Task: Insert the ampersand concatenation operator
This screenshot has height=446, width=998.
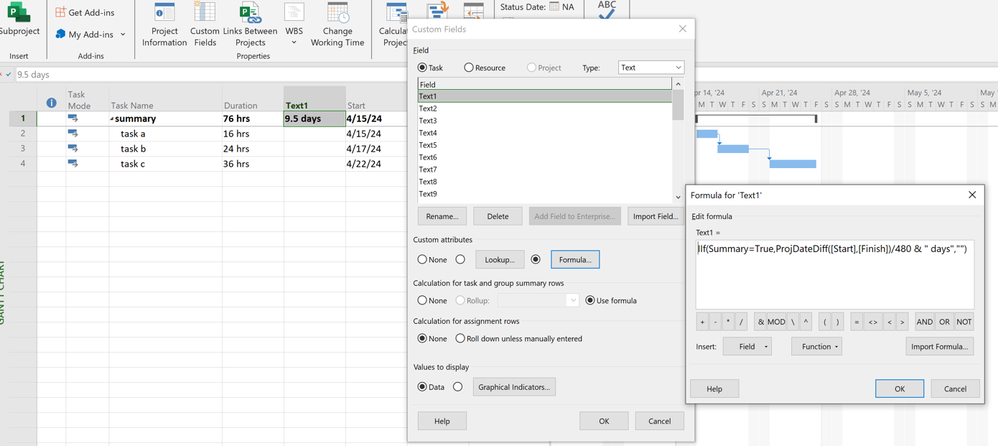Action: tap(761, 322)
